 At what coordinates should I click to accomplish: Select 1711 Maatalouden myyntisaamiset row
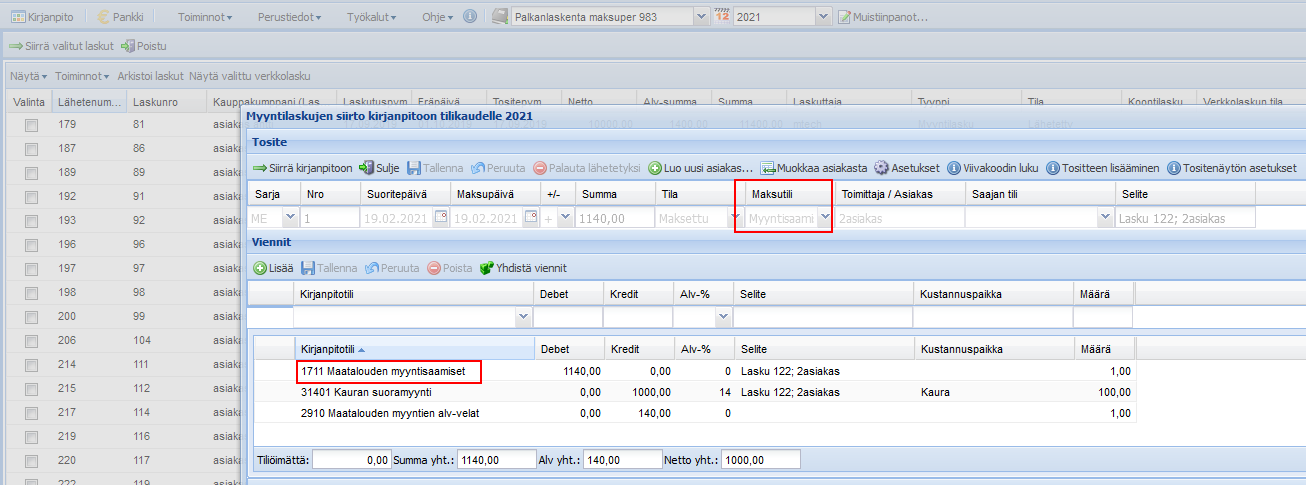point(382,371)
